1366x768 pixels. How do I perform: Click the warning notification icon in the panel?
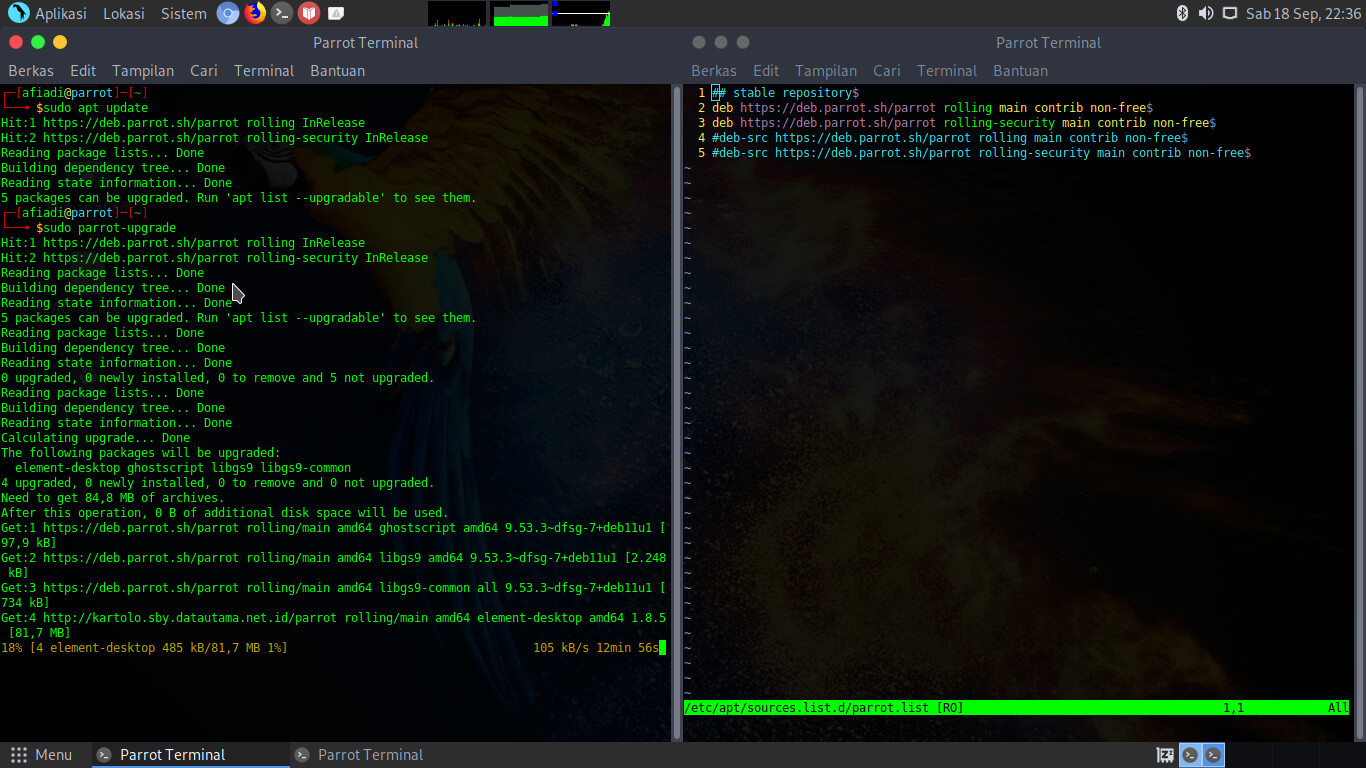336,13
